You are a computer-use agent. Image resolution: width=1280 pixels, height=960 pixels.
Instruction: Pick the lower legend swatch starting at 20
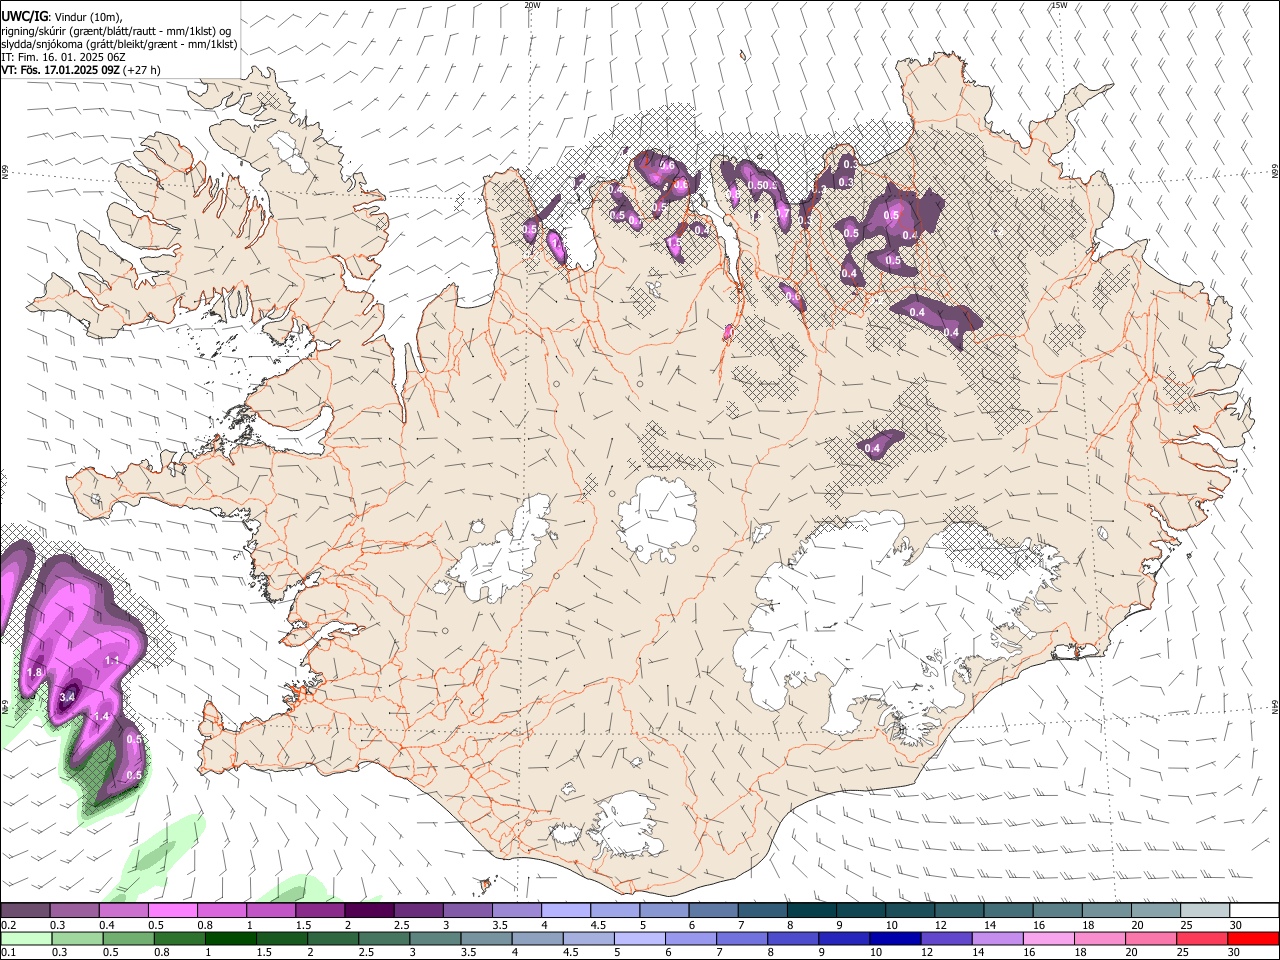1152,938
